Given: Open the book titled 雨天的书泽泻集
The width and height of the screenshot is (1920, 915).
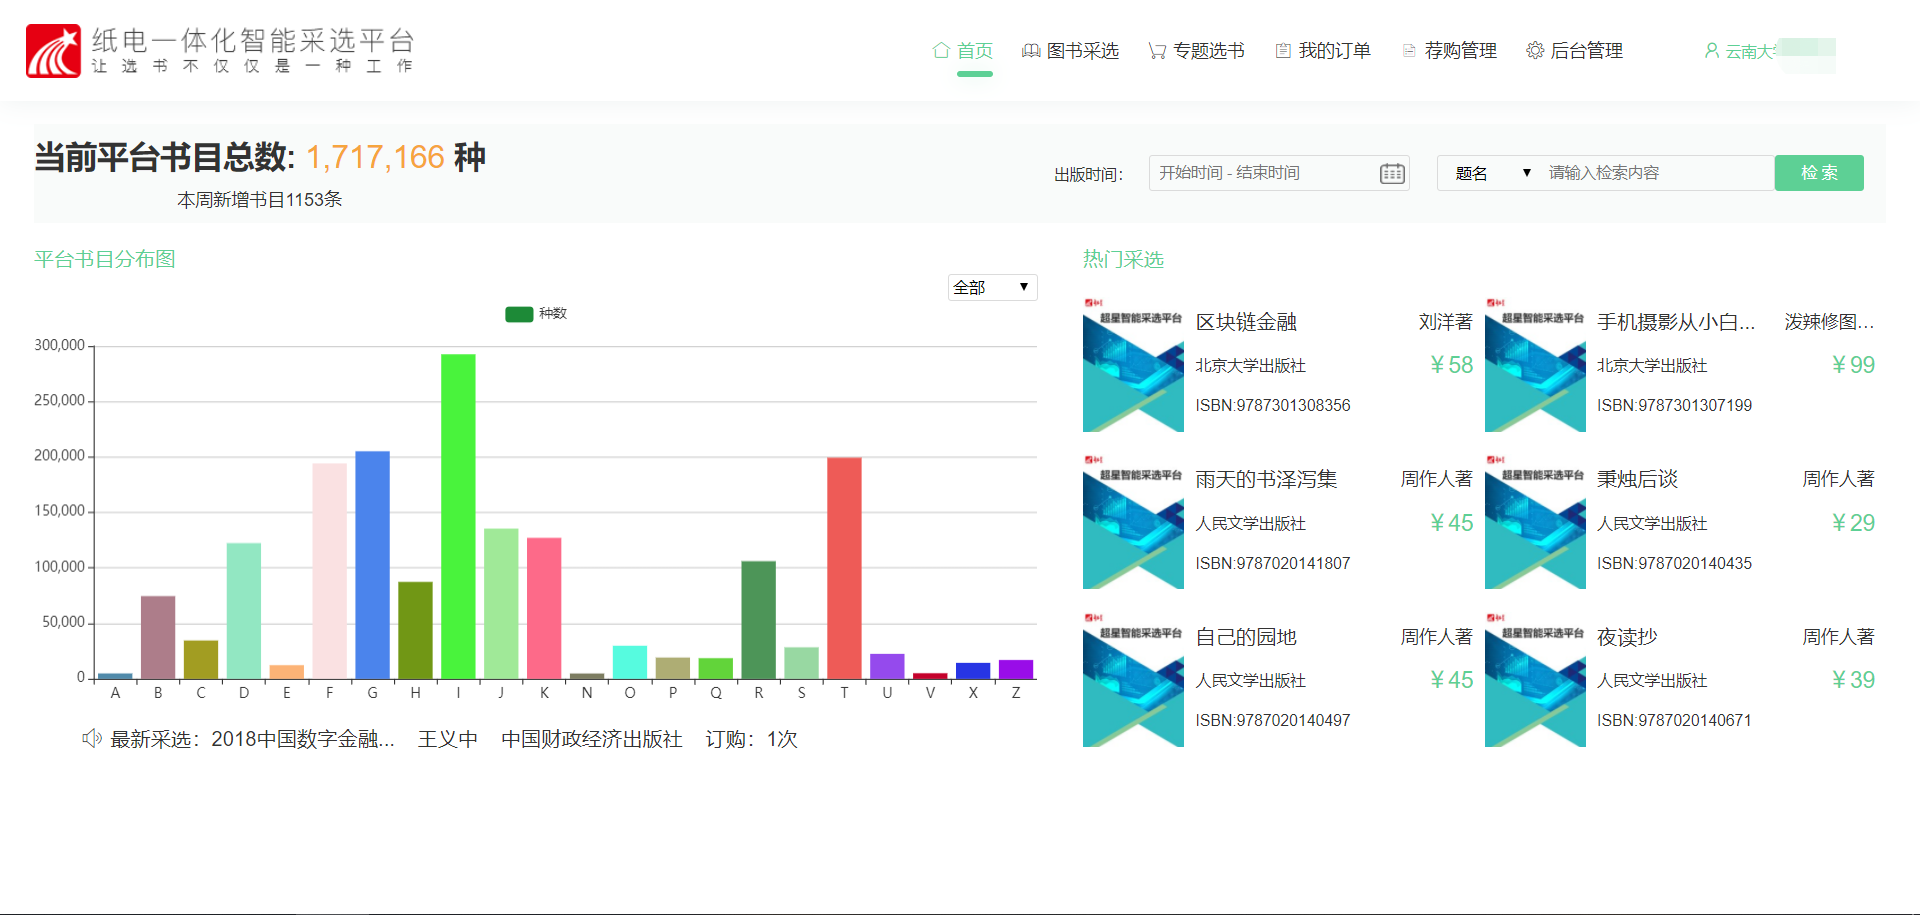Looking at the screenshot, I should [1265, 480].
